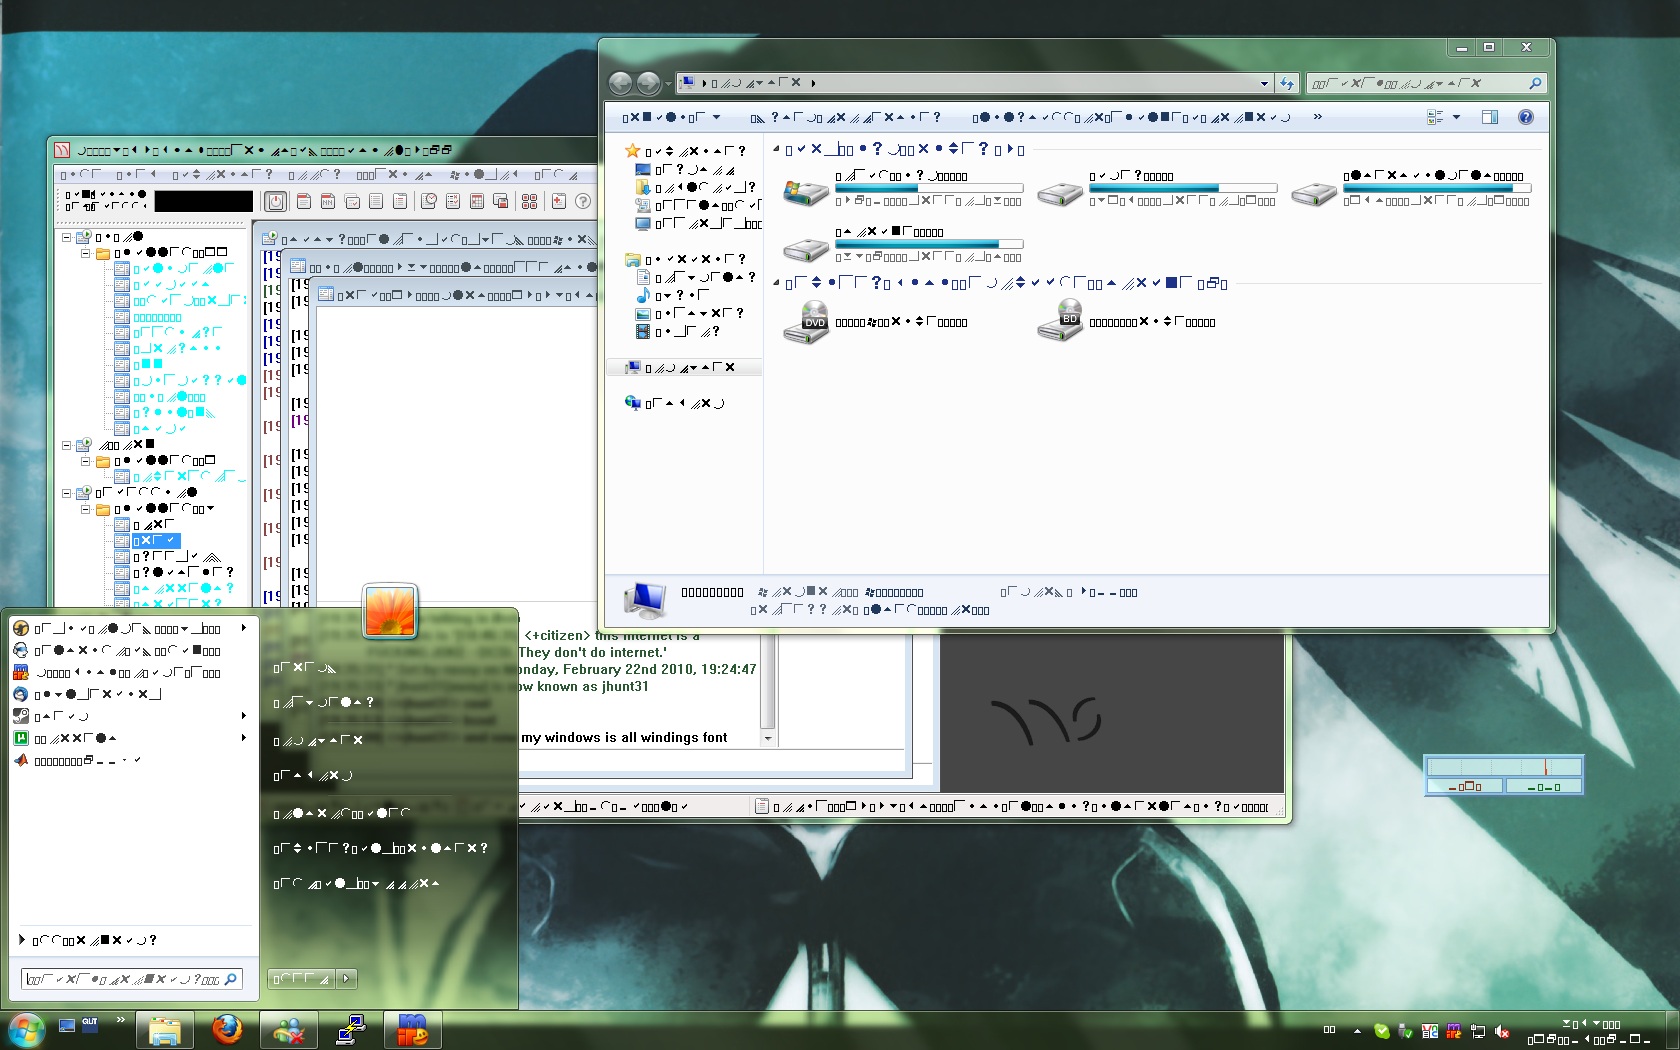Open the first command-bar menu in Explorer

point(671,117)
